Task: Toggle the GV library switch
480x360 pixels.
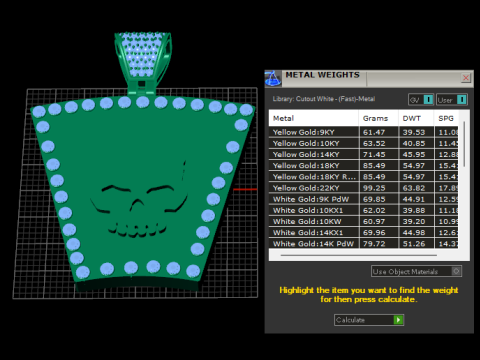Action: point(421,100)
